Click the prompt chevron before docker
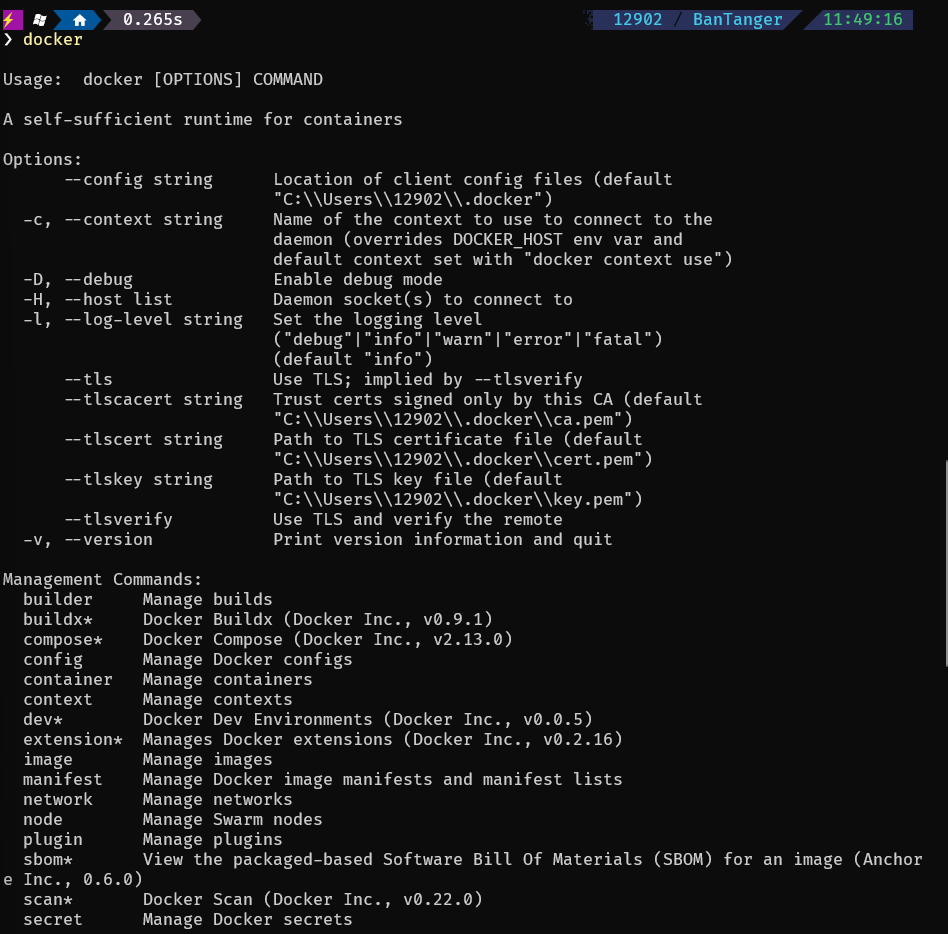 tap(8, 40)
